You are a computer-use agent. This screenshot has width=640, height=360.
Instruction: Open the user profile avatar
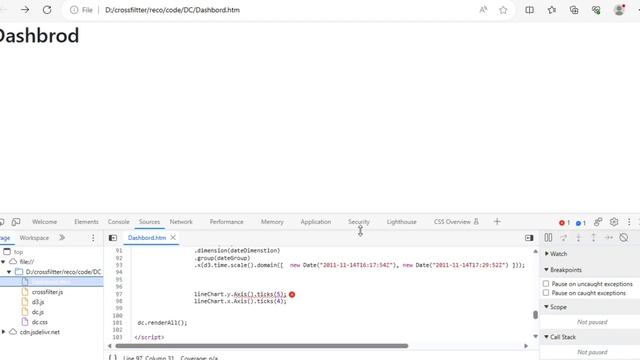[x=619, y=10]
